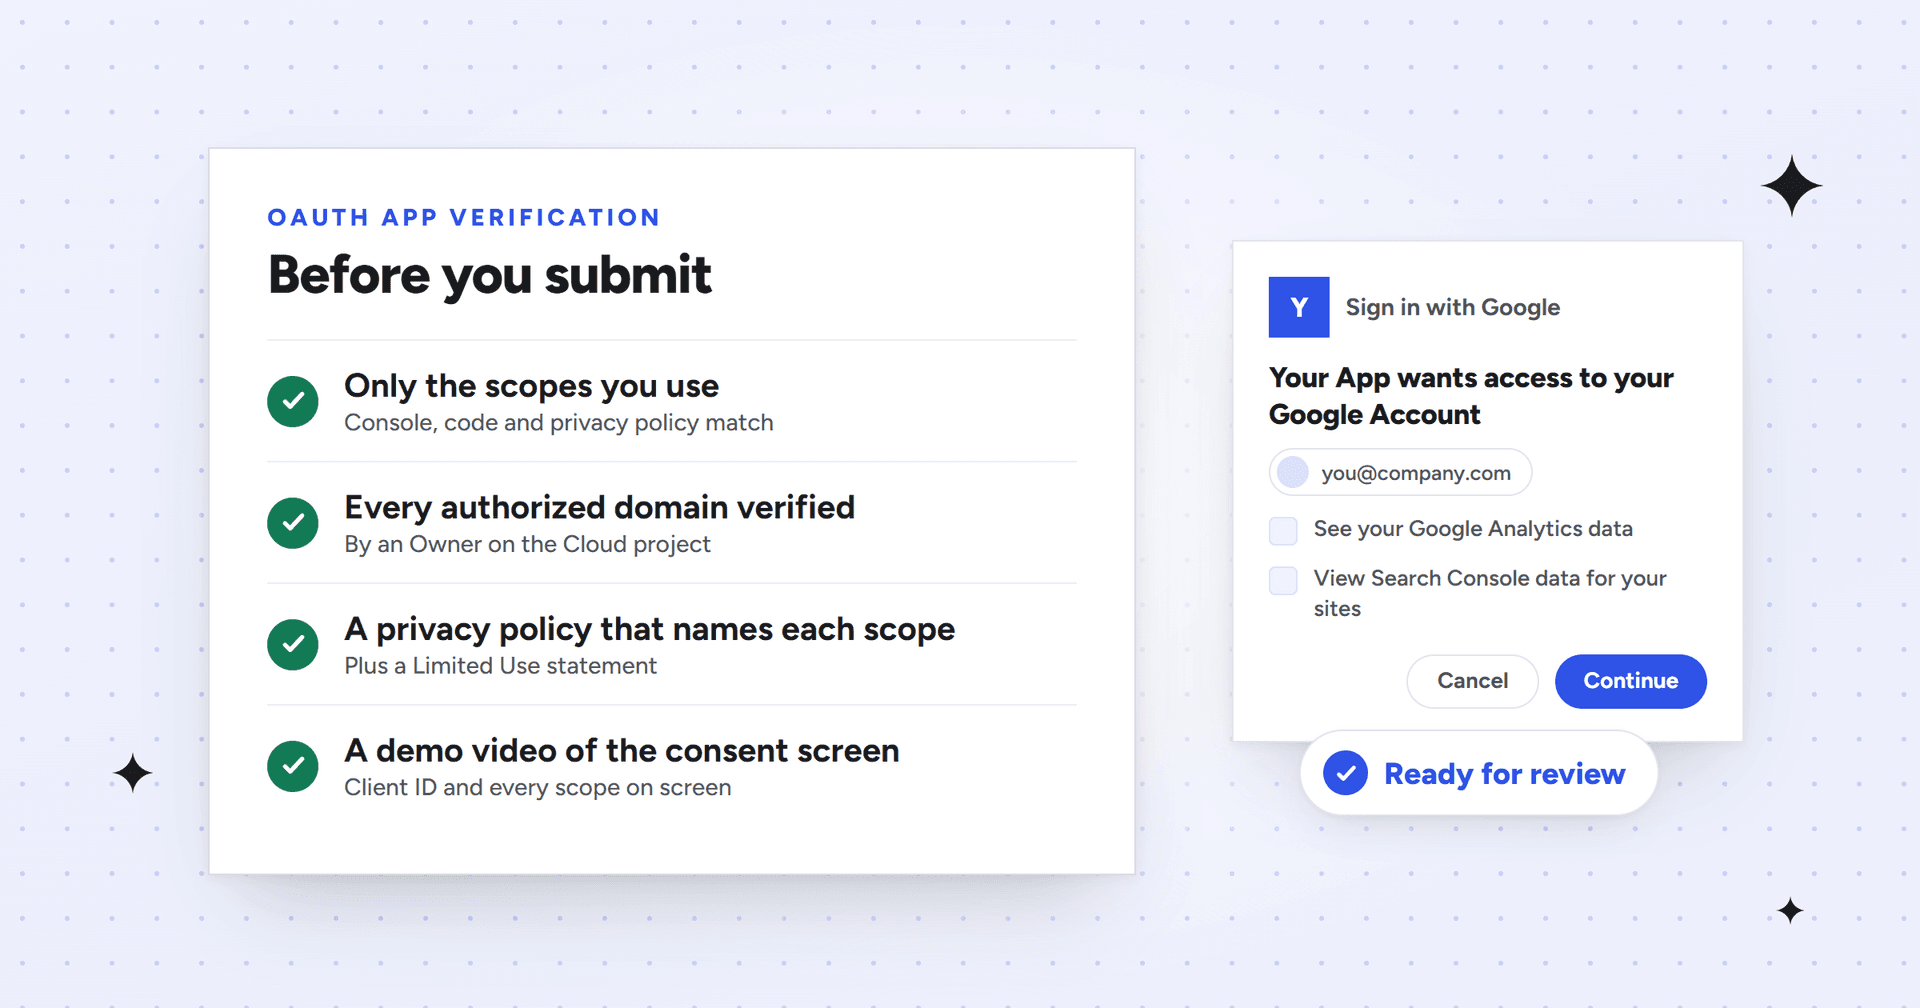1920x1008 pixels.
Task: Click 'A demo video of the consent screen' title
Action: click(622, 751)
